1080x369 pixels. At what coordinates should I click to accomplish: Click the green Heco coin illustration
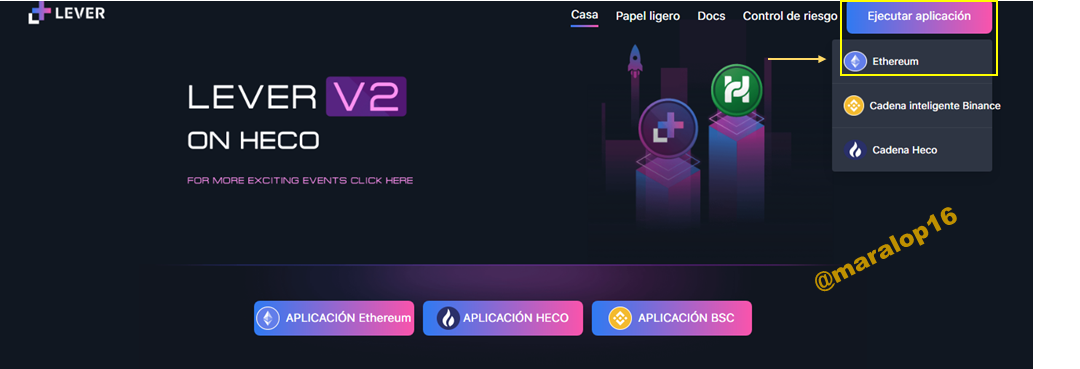[736, 89]
